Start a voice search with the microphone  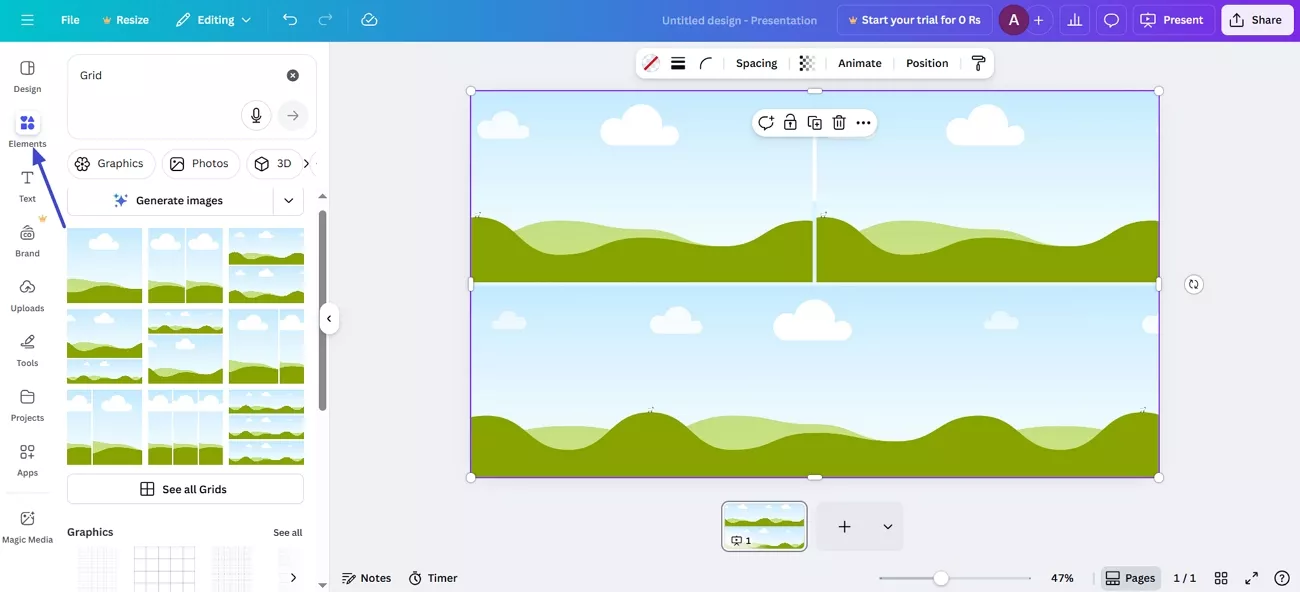(x=256, y=115)
